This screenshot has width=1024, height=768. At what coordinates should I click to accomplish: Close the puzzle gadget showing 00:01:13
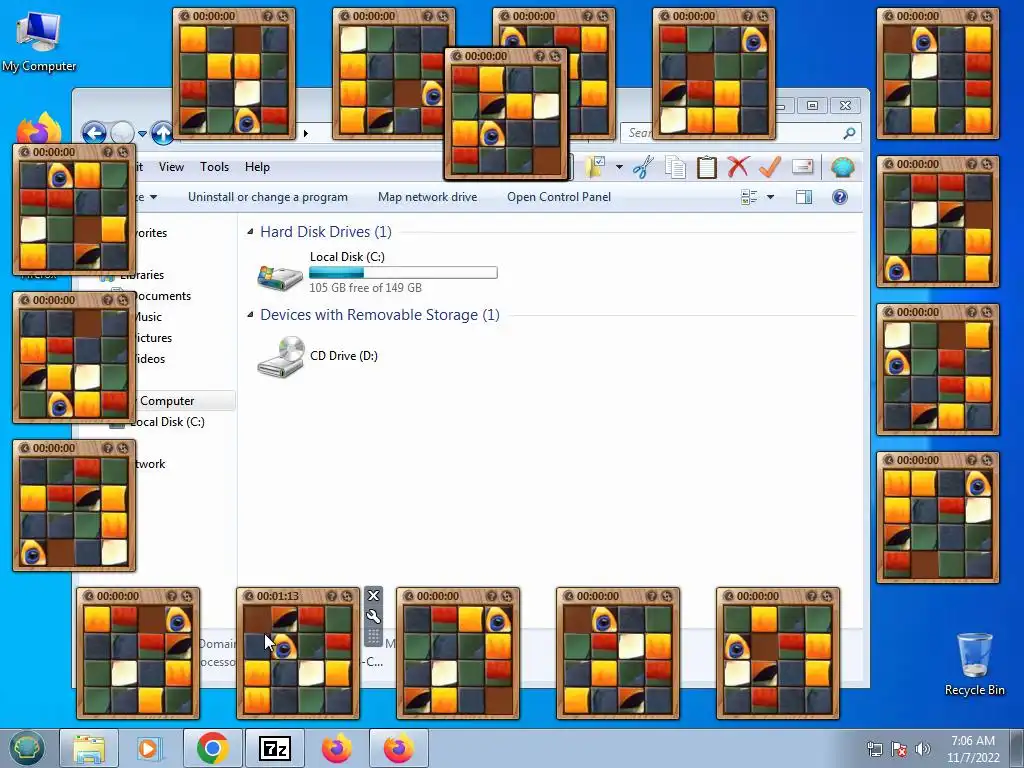point(374,596)
